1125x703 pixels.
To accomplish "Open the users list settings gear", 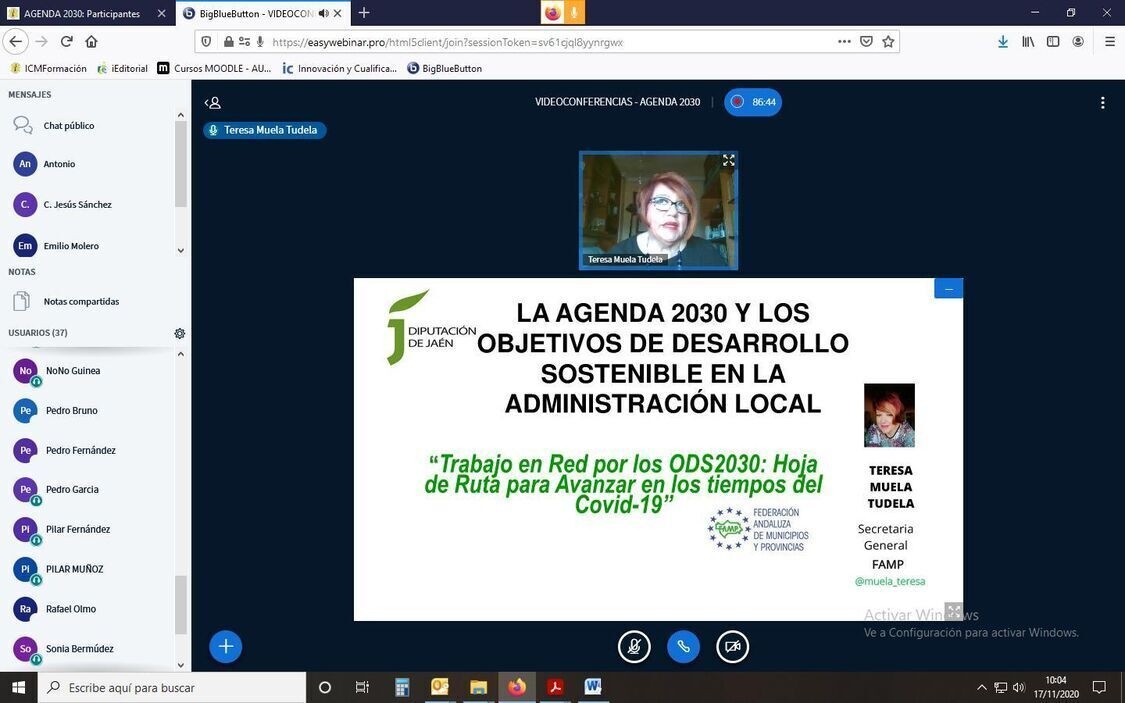I will [180, 333].
